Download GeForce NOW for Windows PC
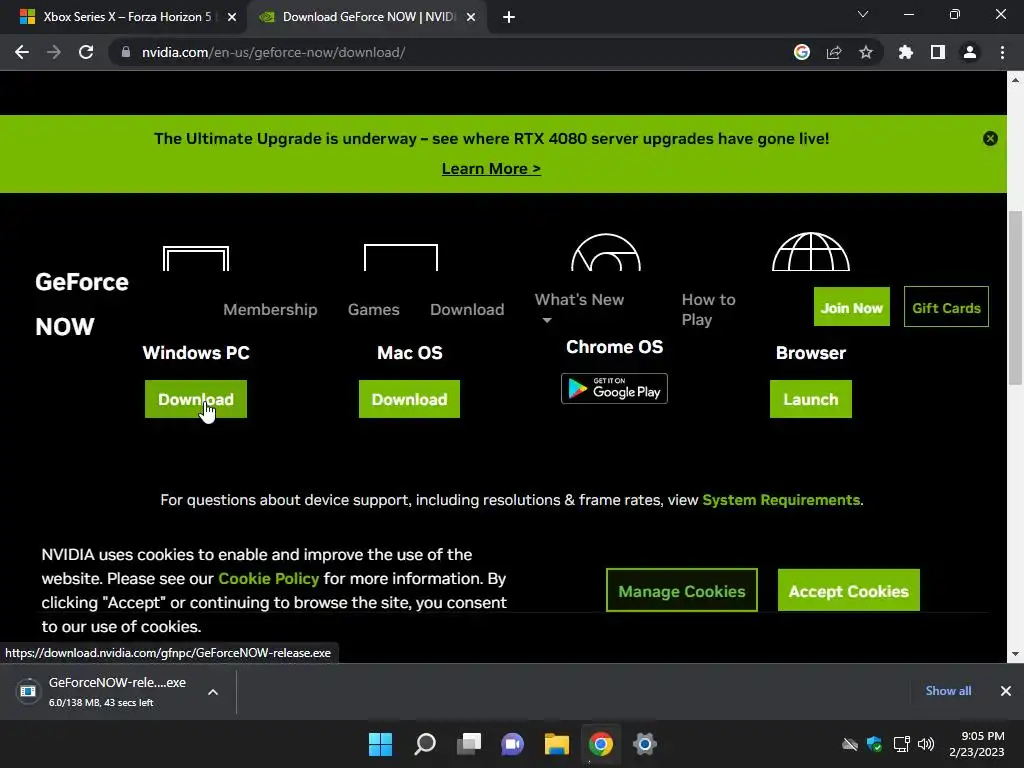Viewport: 1024px width, 768px height. pyautogui.click(x=196, y=399)
